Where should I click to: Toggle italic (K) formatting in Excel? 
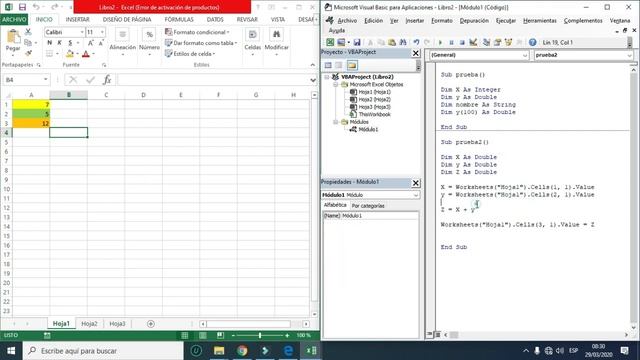(x=60, y=43)
